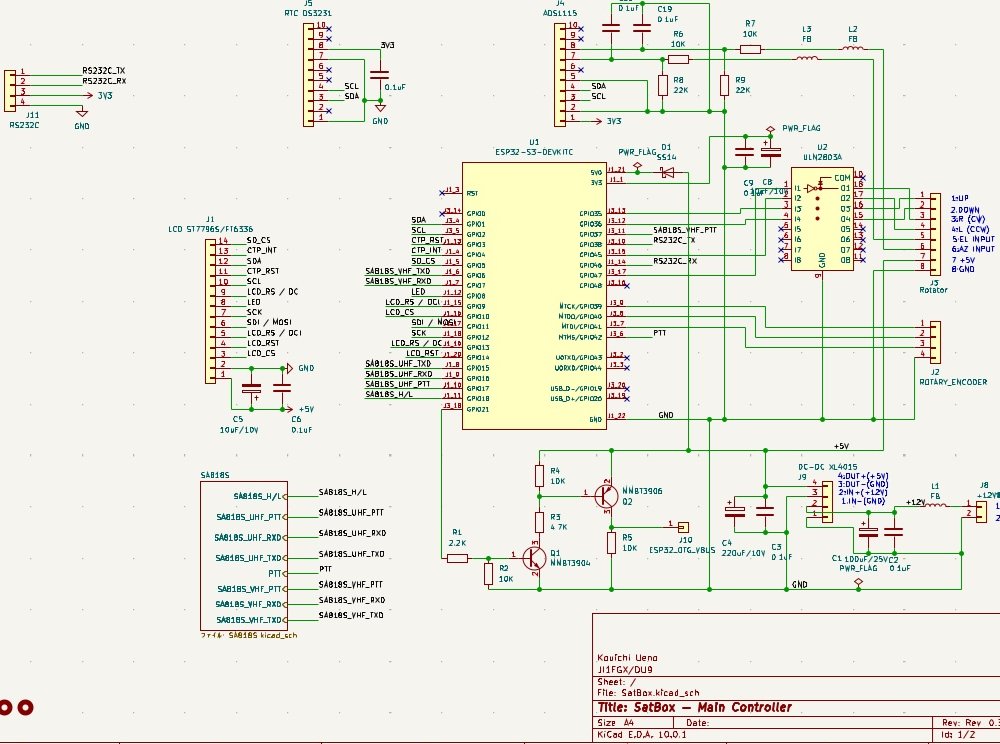Select ferrite bead L3 FB
Screen dimensions: 1000x744
pos(807,59)
